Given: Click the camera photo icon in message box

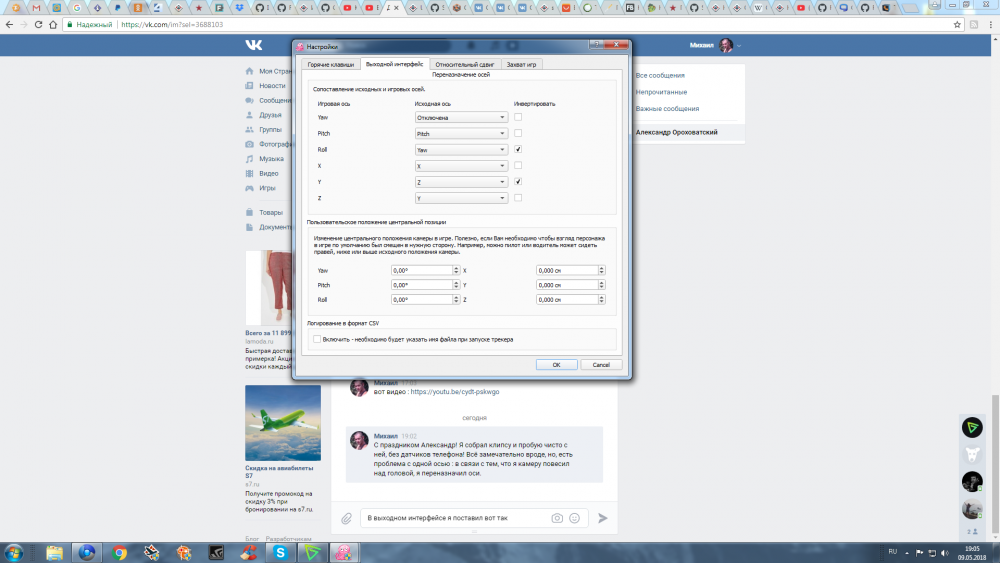Looking at the screenshot, I should (x=557, y=518).
